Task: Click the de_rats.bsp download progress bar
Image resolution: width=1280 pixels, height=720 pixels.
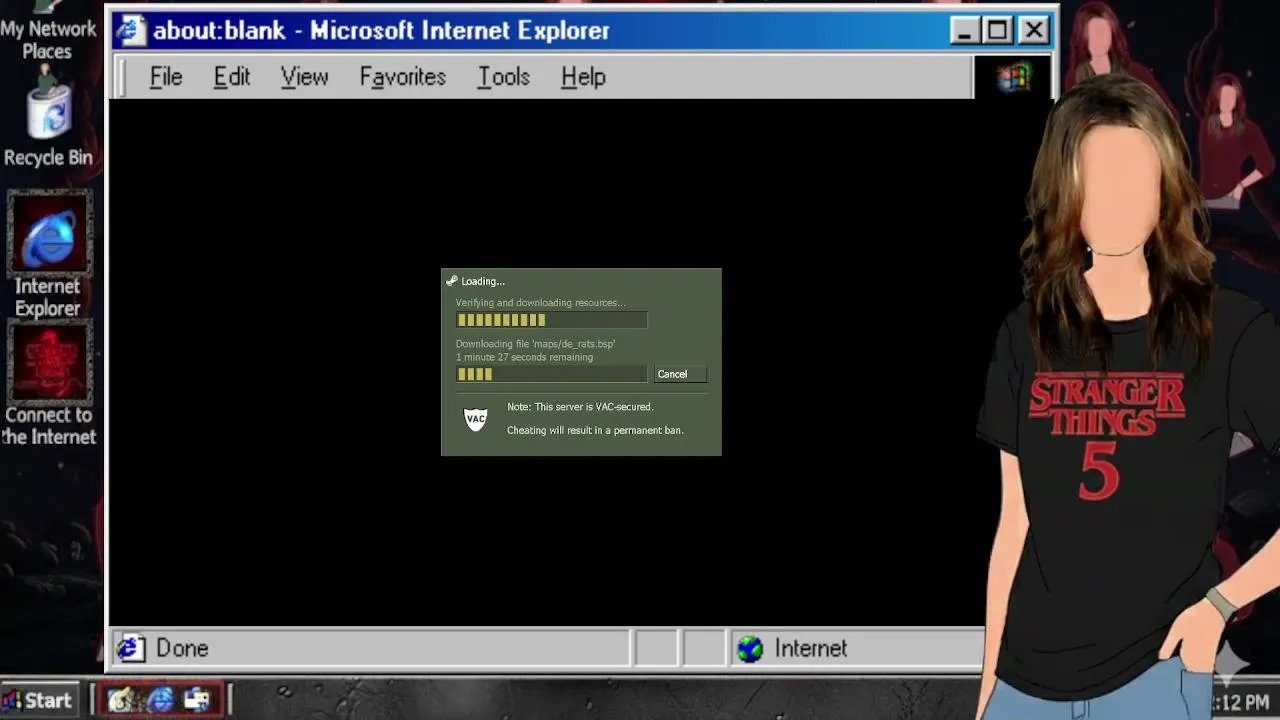Action: point(552,374)
